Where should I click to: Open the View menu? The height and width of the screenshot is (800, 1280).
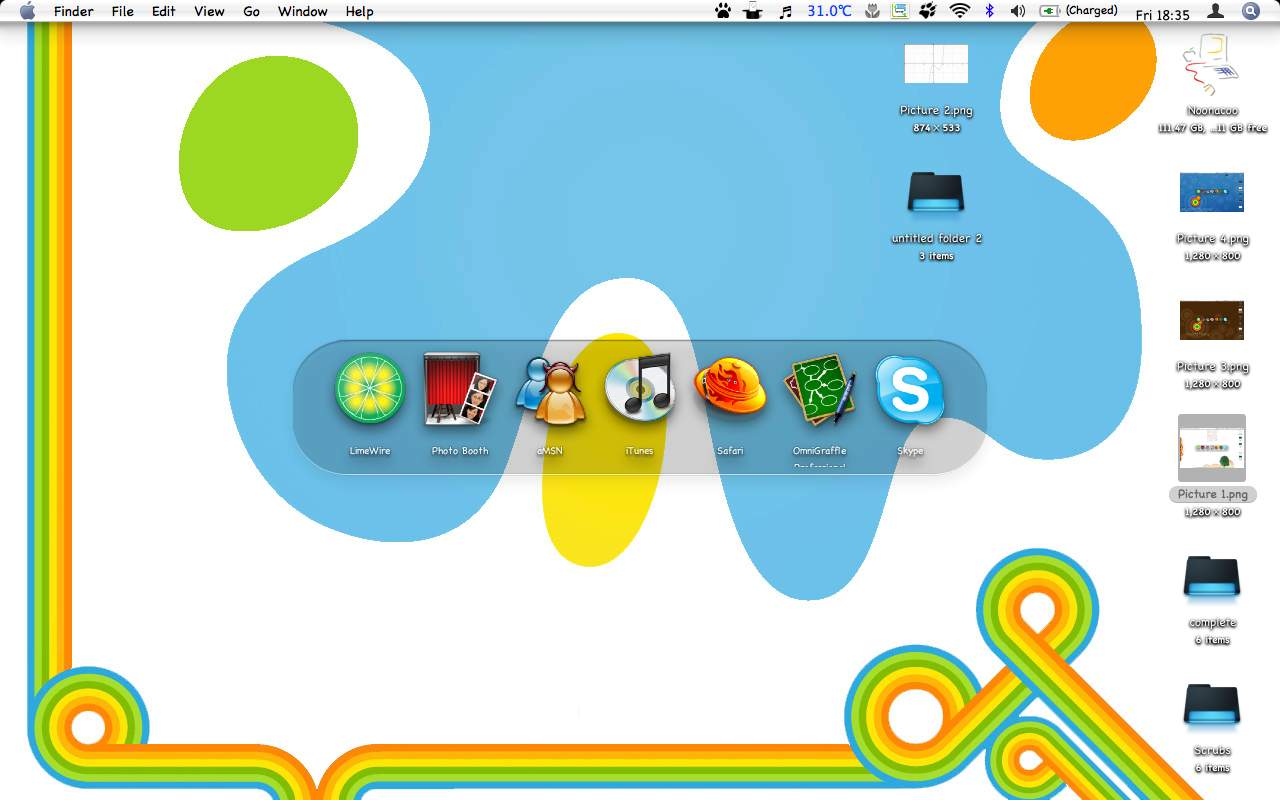tap(209, 11)
